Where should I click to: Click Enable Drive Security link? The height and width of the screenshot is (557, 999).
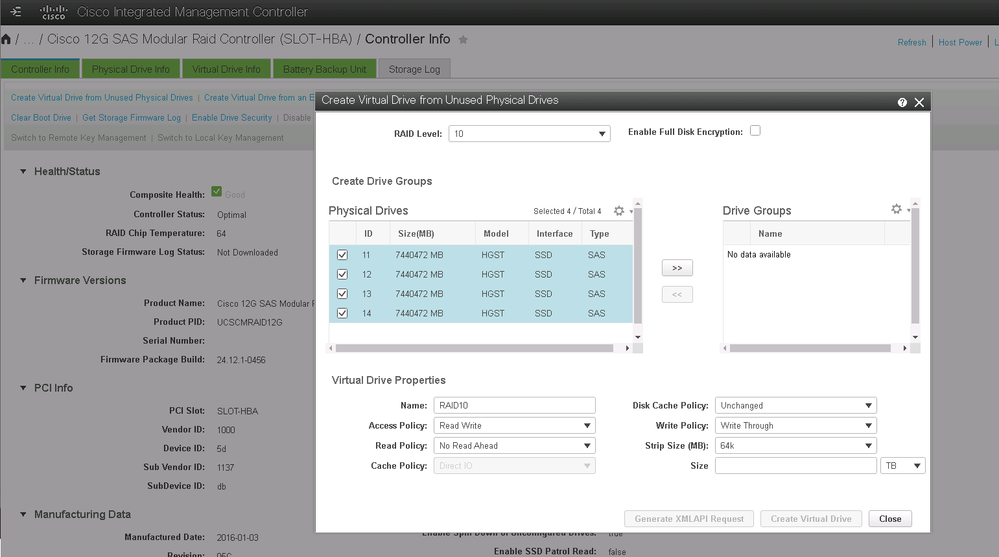coord(232,118)
